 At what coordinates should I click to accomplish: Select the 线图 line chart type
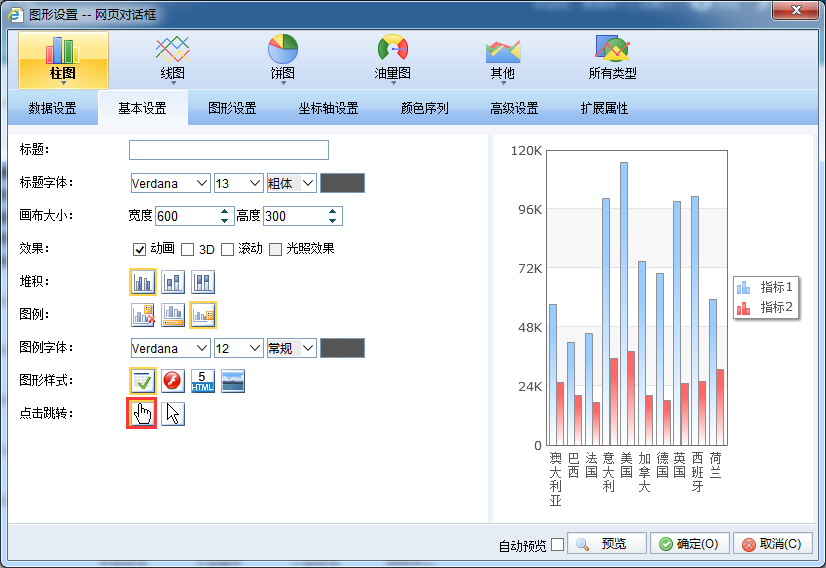[172, 58]
